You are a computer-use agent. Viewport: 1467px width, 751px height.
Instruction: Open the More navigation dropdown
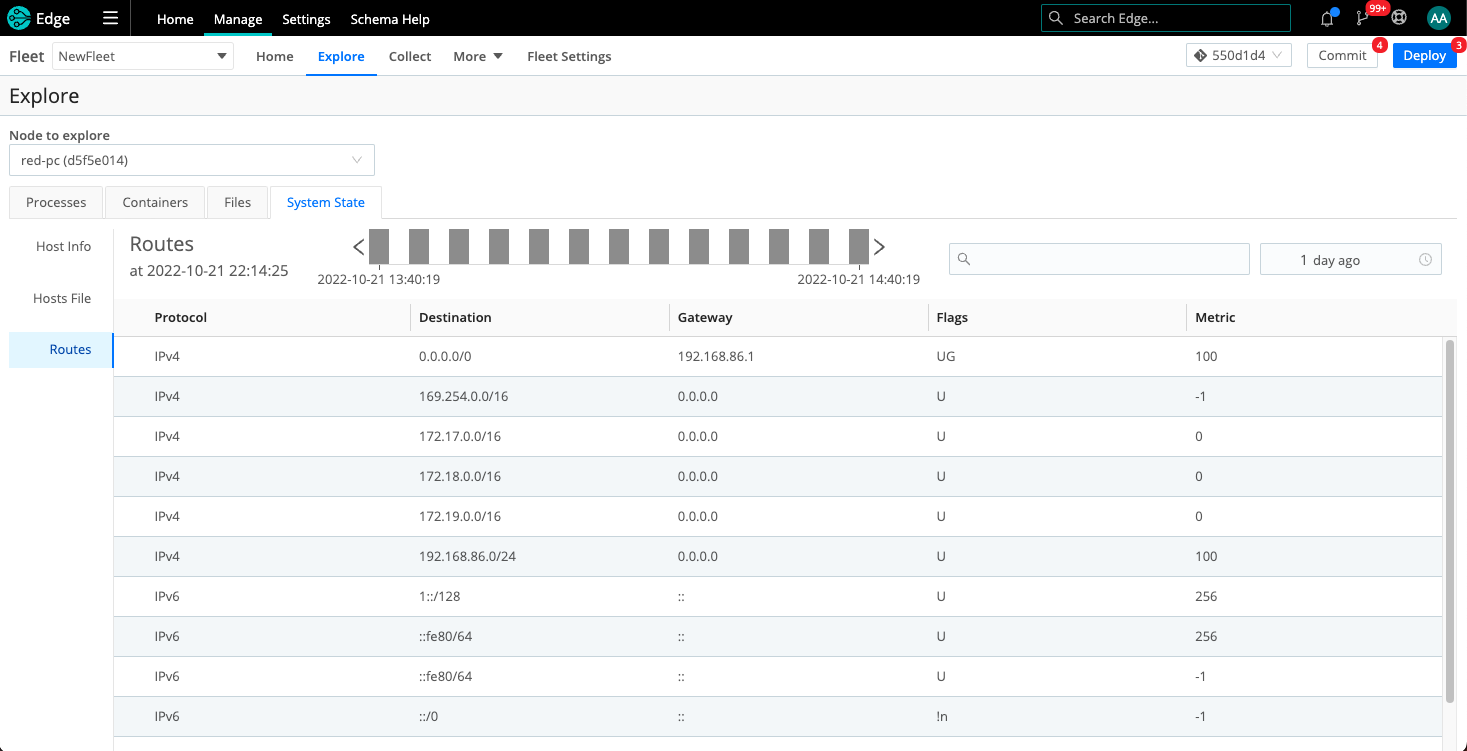(477, 56)
